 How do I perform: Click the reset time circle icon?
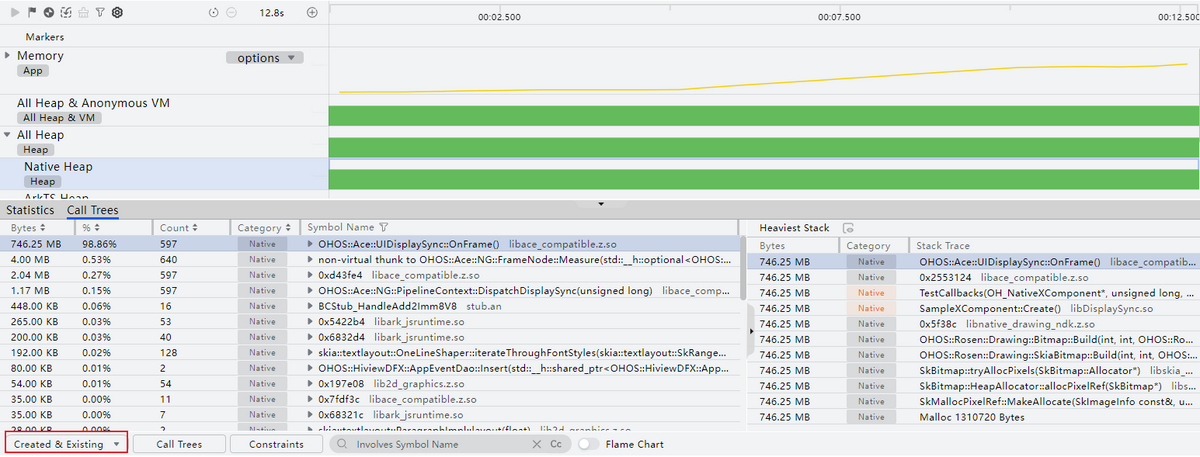214,13
